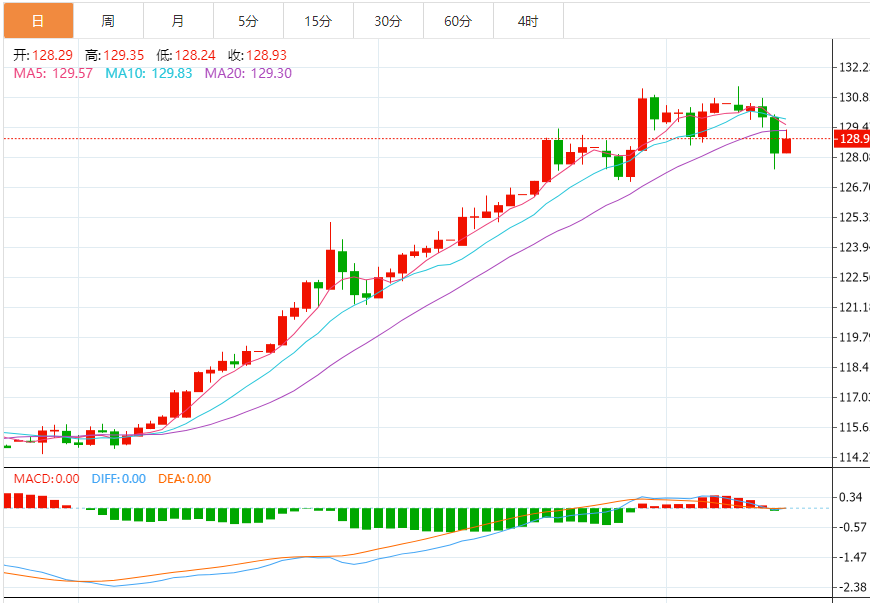Click the last red candlestick on the chart
The width and height of the screenshot is (870, 603).
(x=786, y=145)
